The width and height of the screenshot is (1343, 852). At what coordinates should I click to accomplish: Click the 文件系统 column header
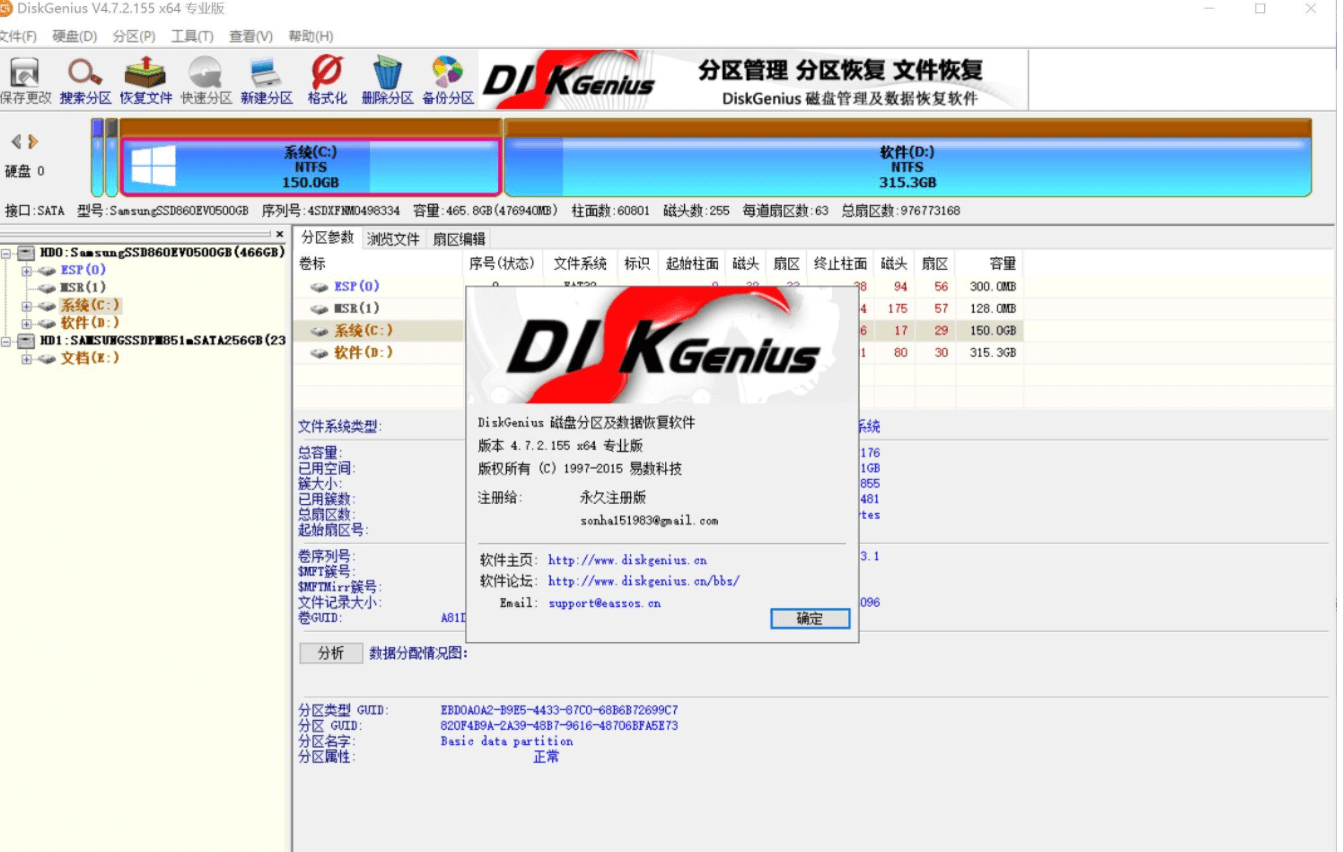pyautogui.click(x=581, y=264)
